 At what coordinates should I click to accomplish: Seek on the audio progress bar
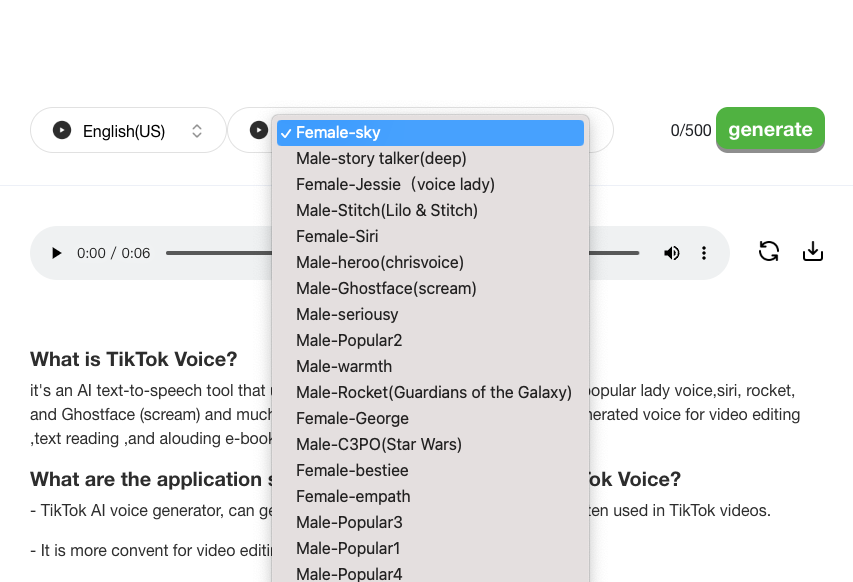point(220,253)
